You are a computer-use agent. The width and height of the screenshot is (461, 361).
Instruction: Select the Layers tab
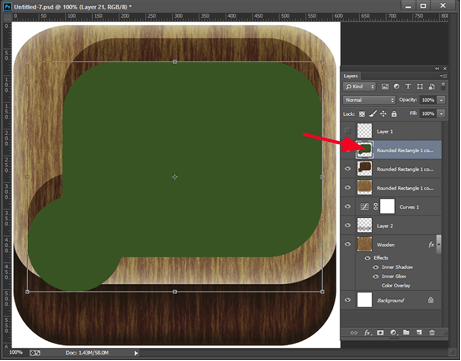point(351,76)
